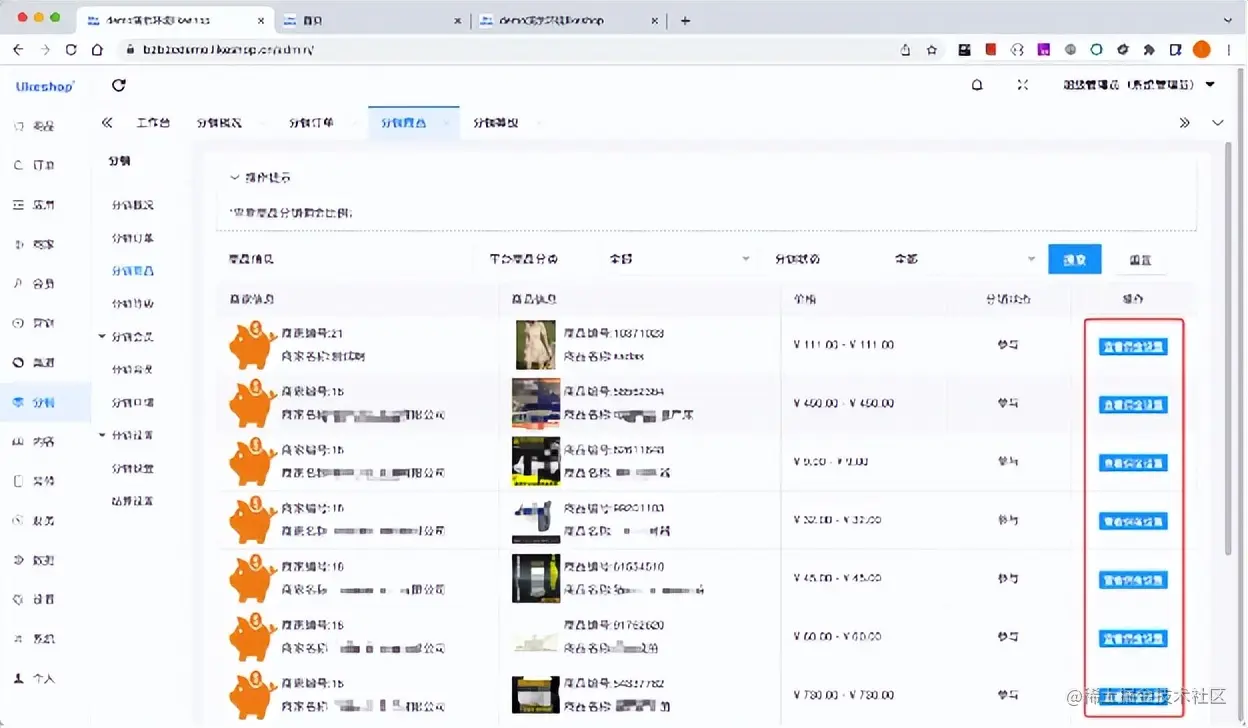Open browser home page icon

pos(97,49)
